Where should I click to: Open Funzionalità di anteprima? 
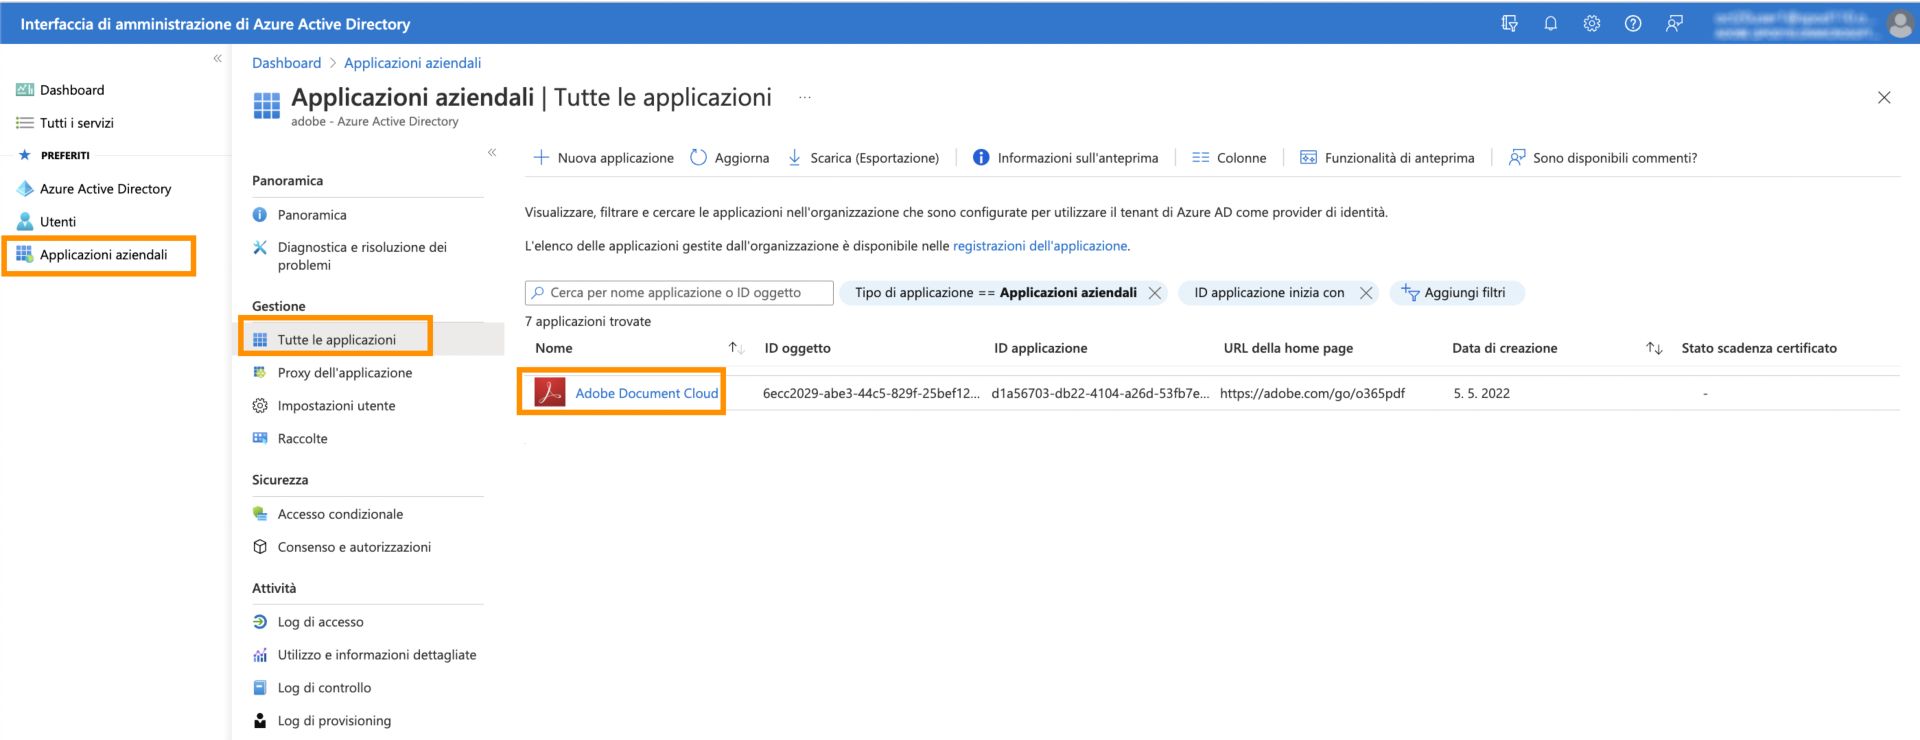tap(1387, 158)
